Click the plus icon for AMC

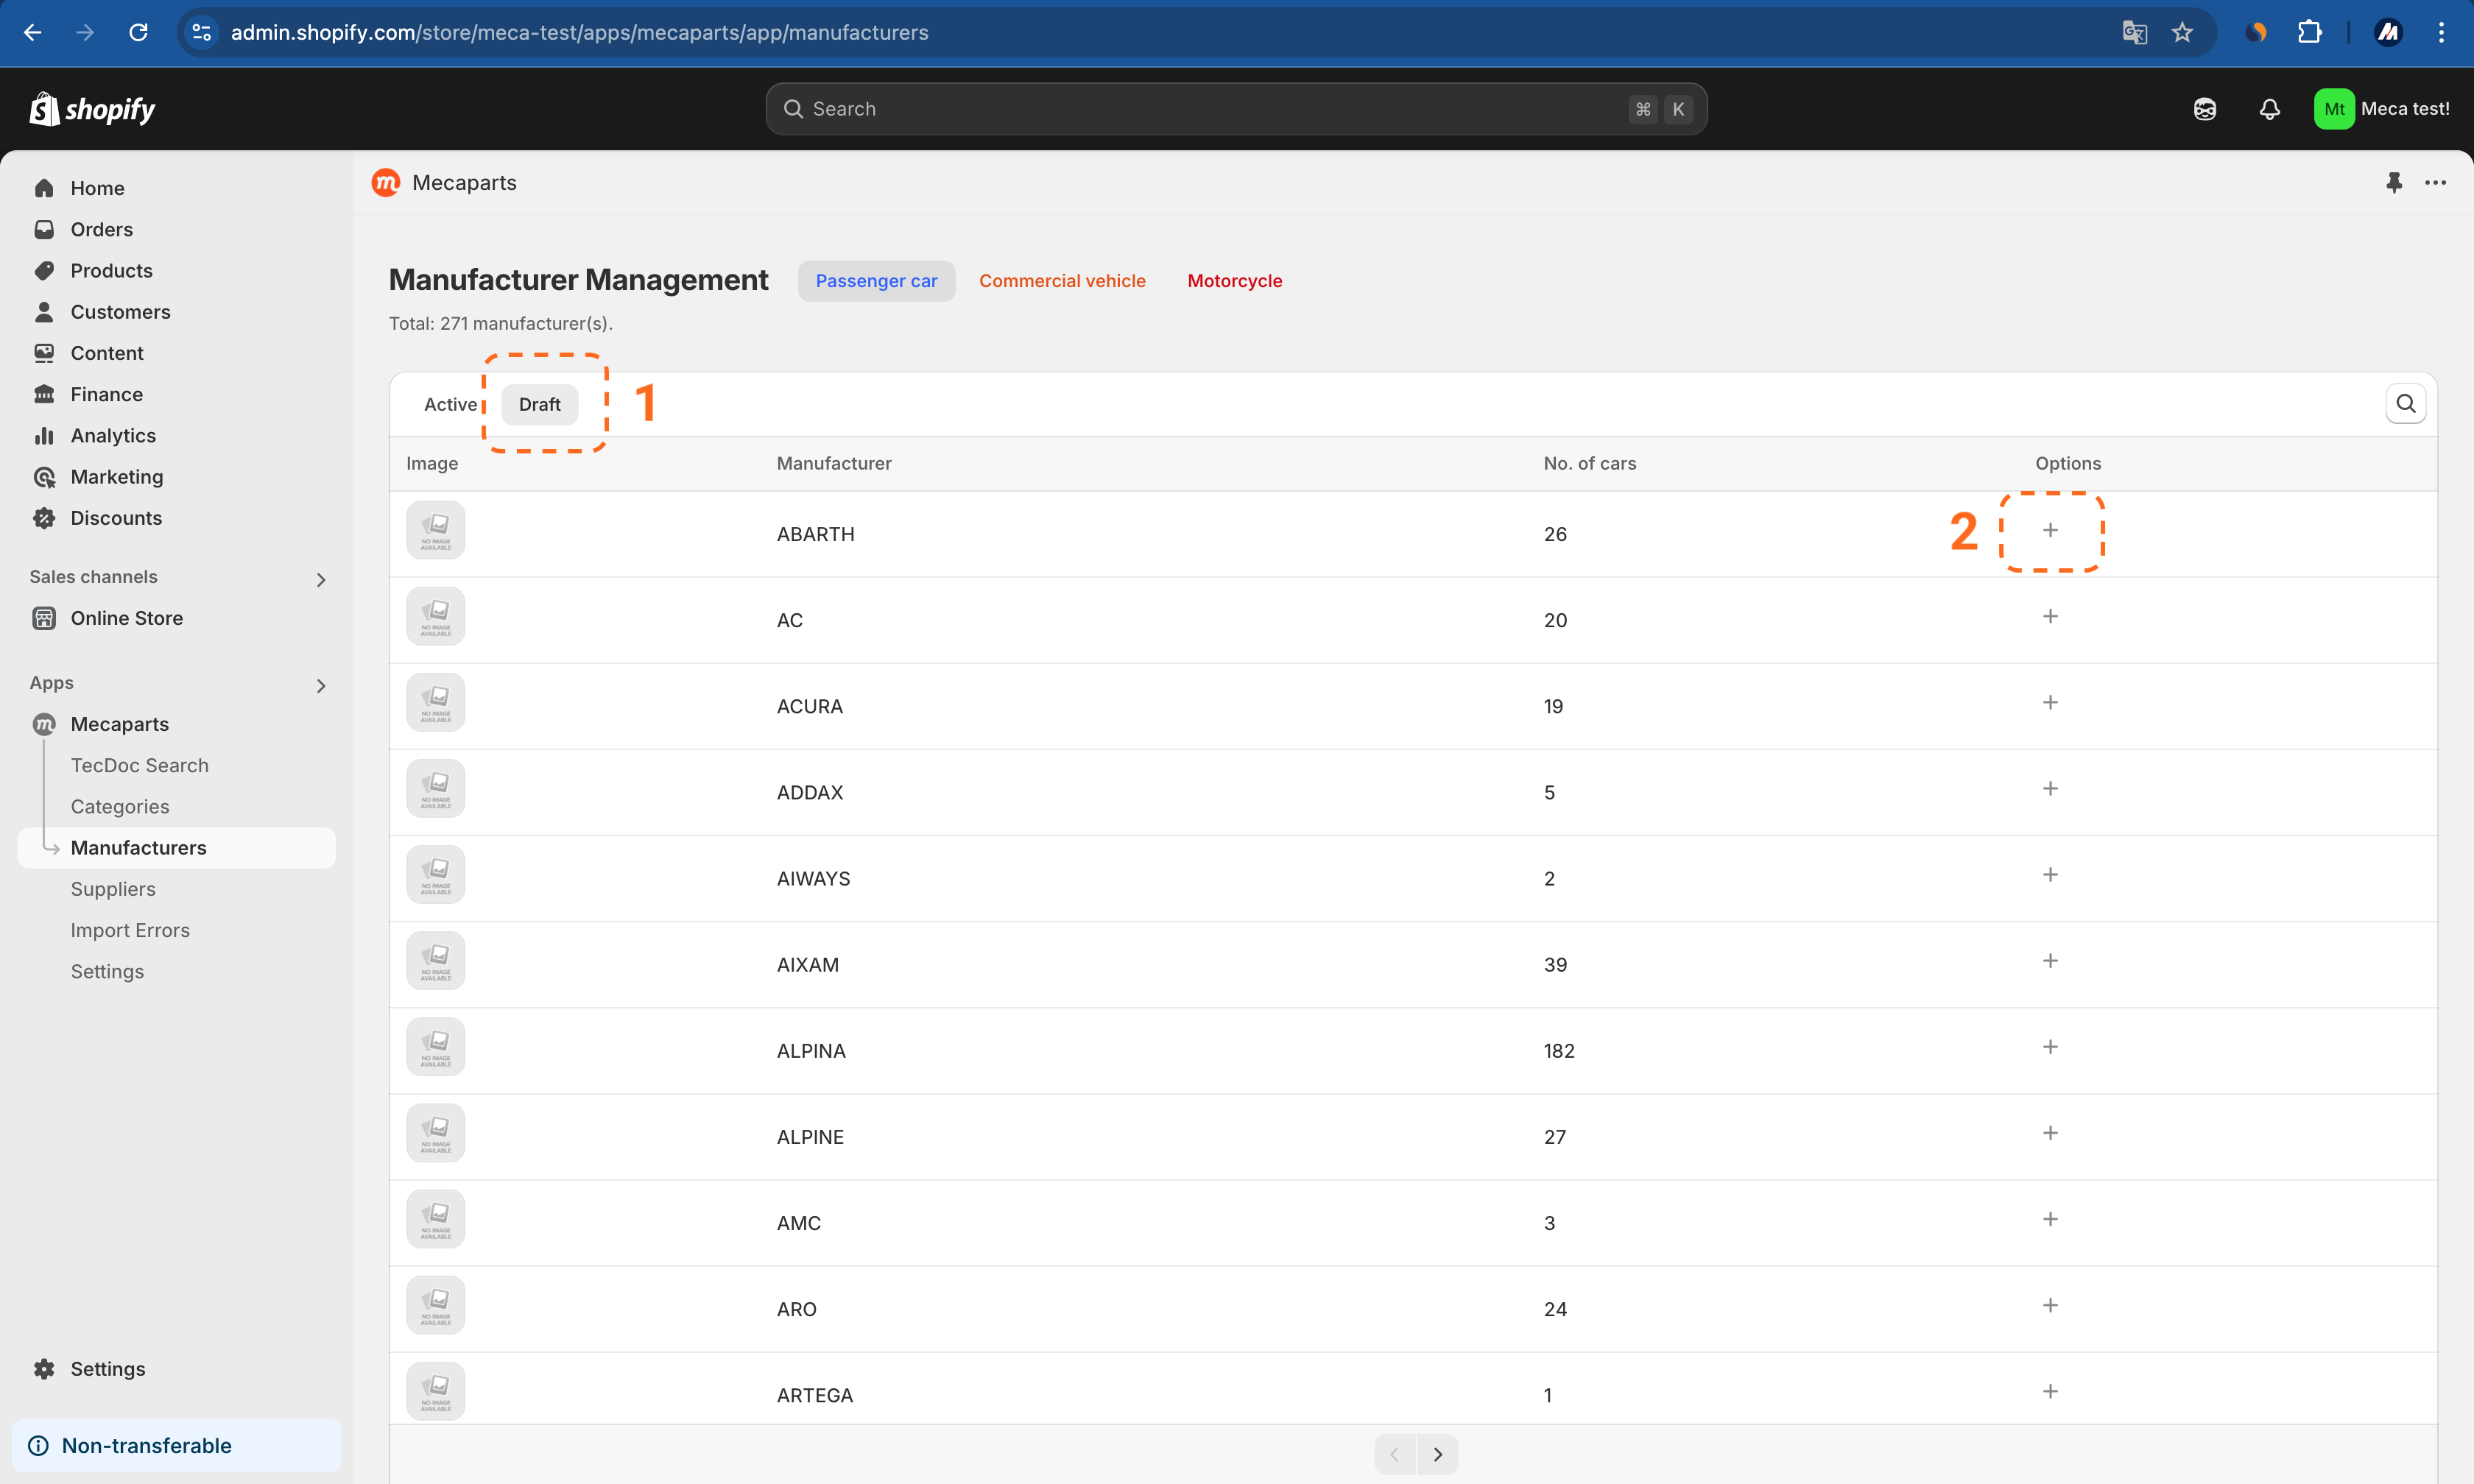tap(2050, 1218)
